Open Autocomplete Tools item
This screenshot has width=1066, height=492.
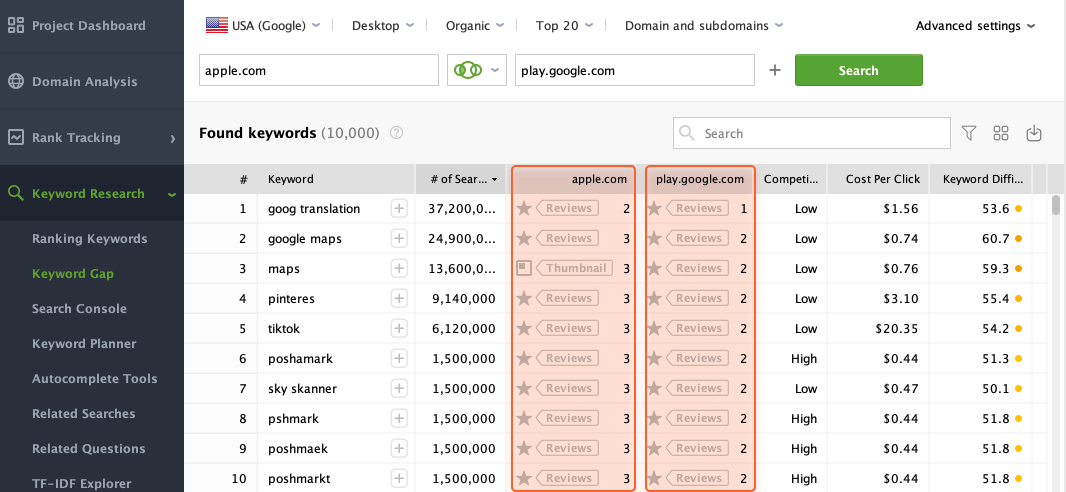click(x=94, y=379)
